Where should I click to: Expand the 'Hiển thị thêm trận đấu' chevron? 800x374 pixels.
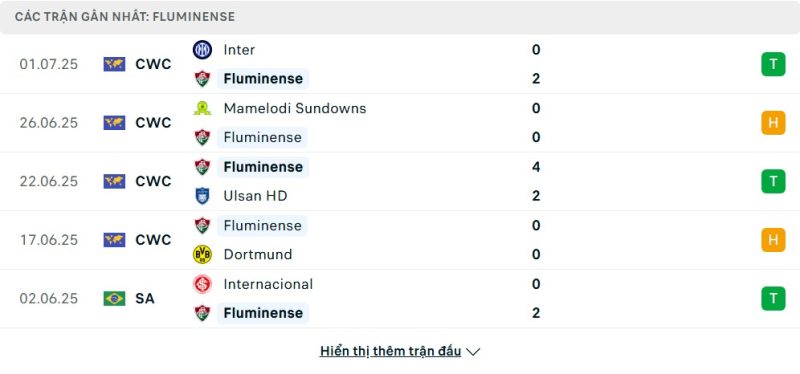[473, 352]
